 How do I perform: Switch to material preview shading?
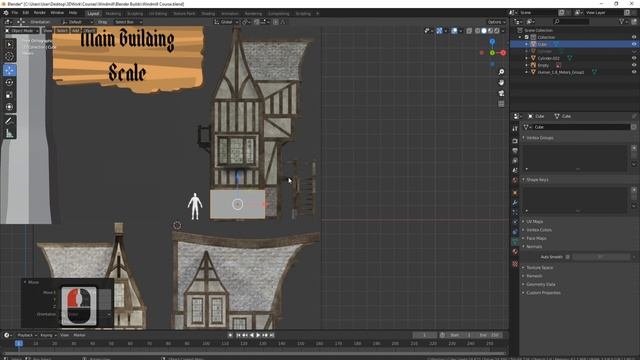pos(490,31)
